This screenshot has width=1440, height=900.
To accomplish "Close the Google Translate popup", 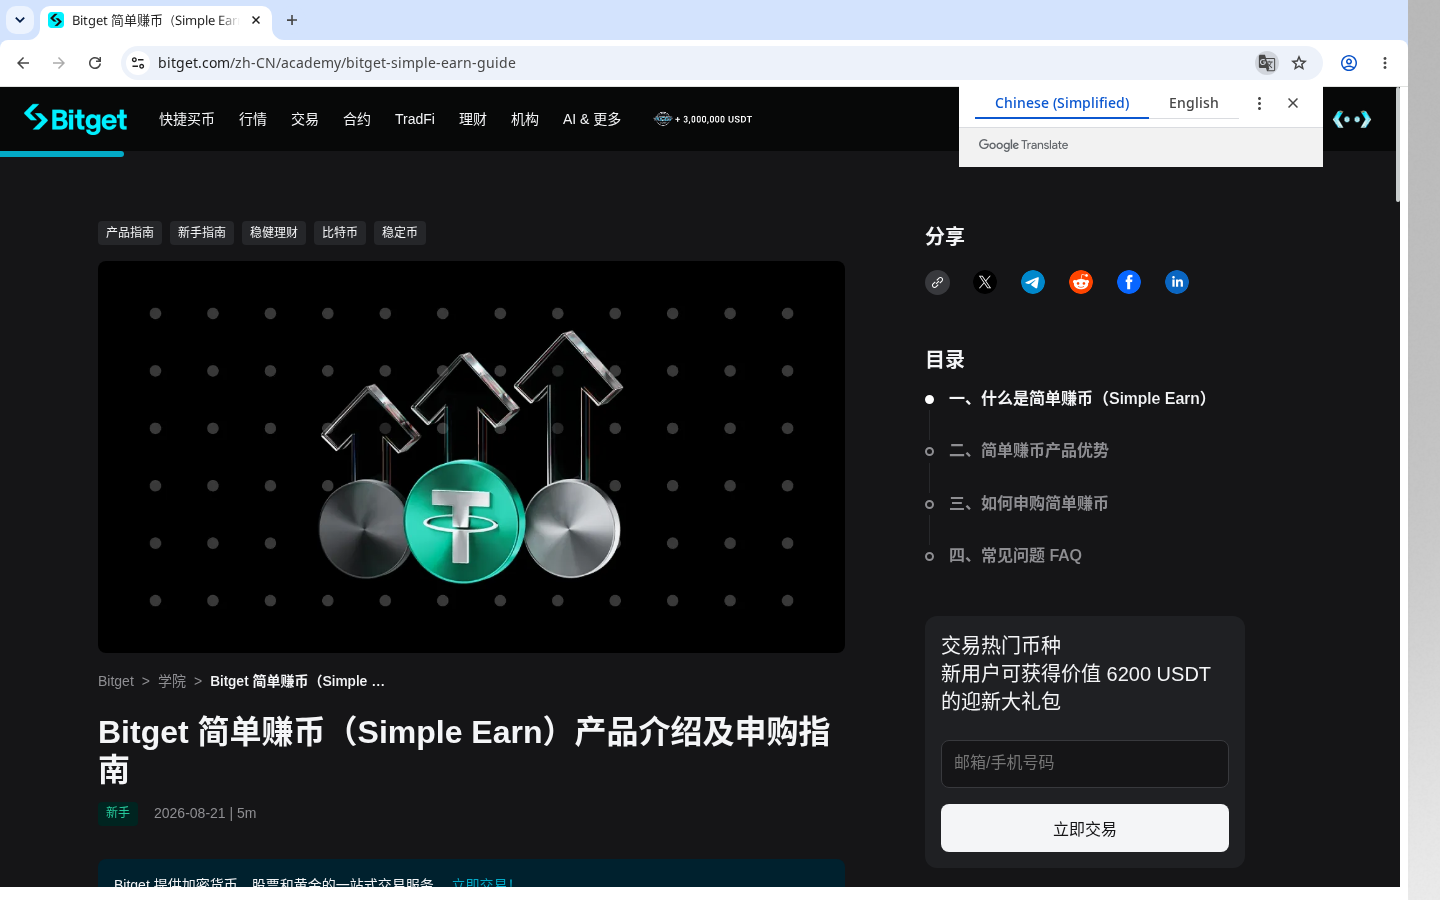I will (x=1293, y=103).
